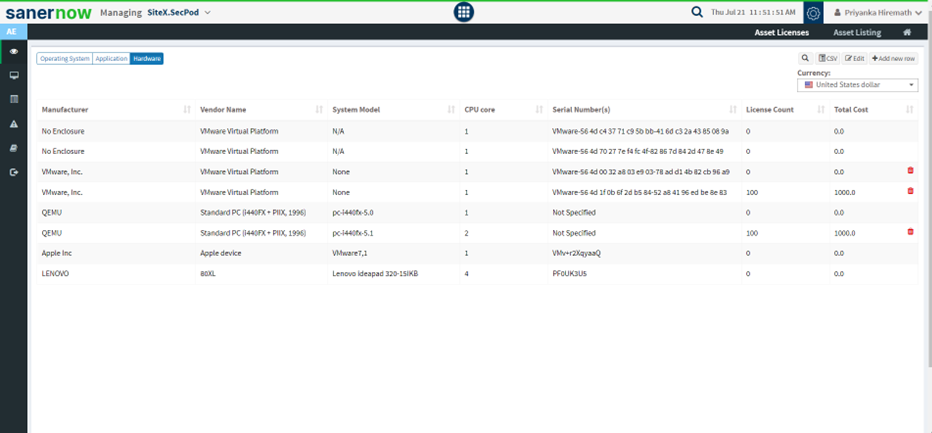Delete the QEMU pc-i440fx-5.1 row
932x433 pixels.
[x=910, y=231]
